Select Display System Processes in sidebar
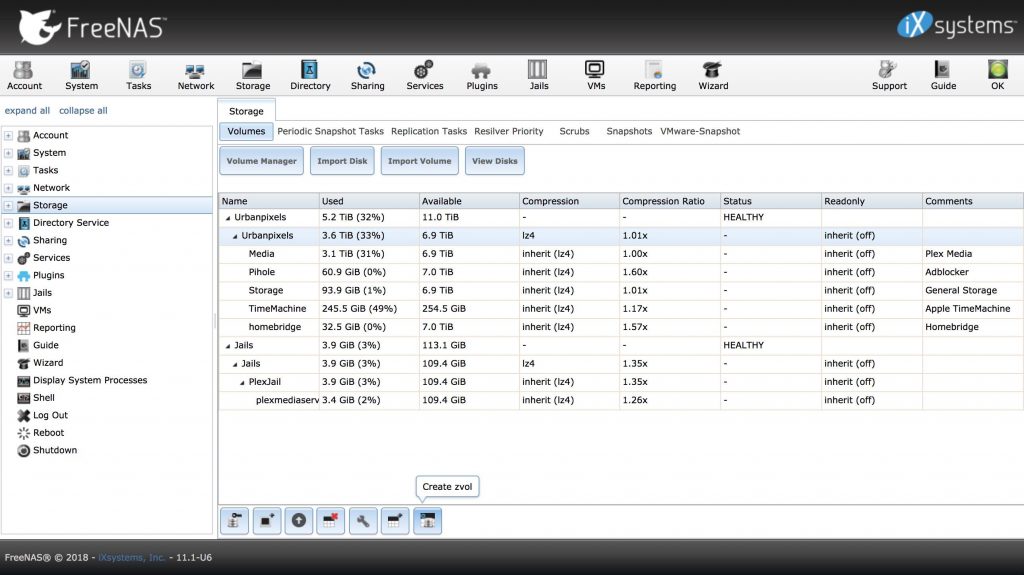The image size is (1024, 575). (90, 380)
